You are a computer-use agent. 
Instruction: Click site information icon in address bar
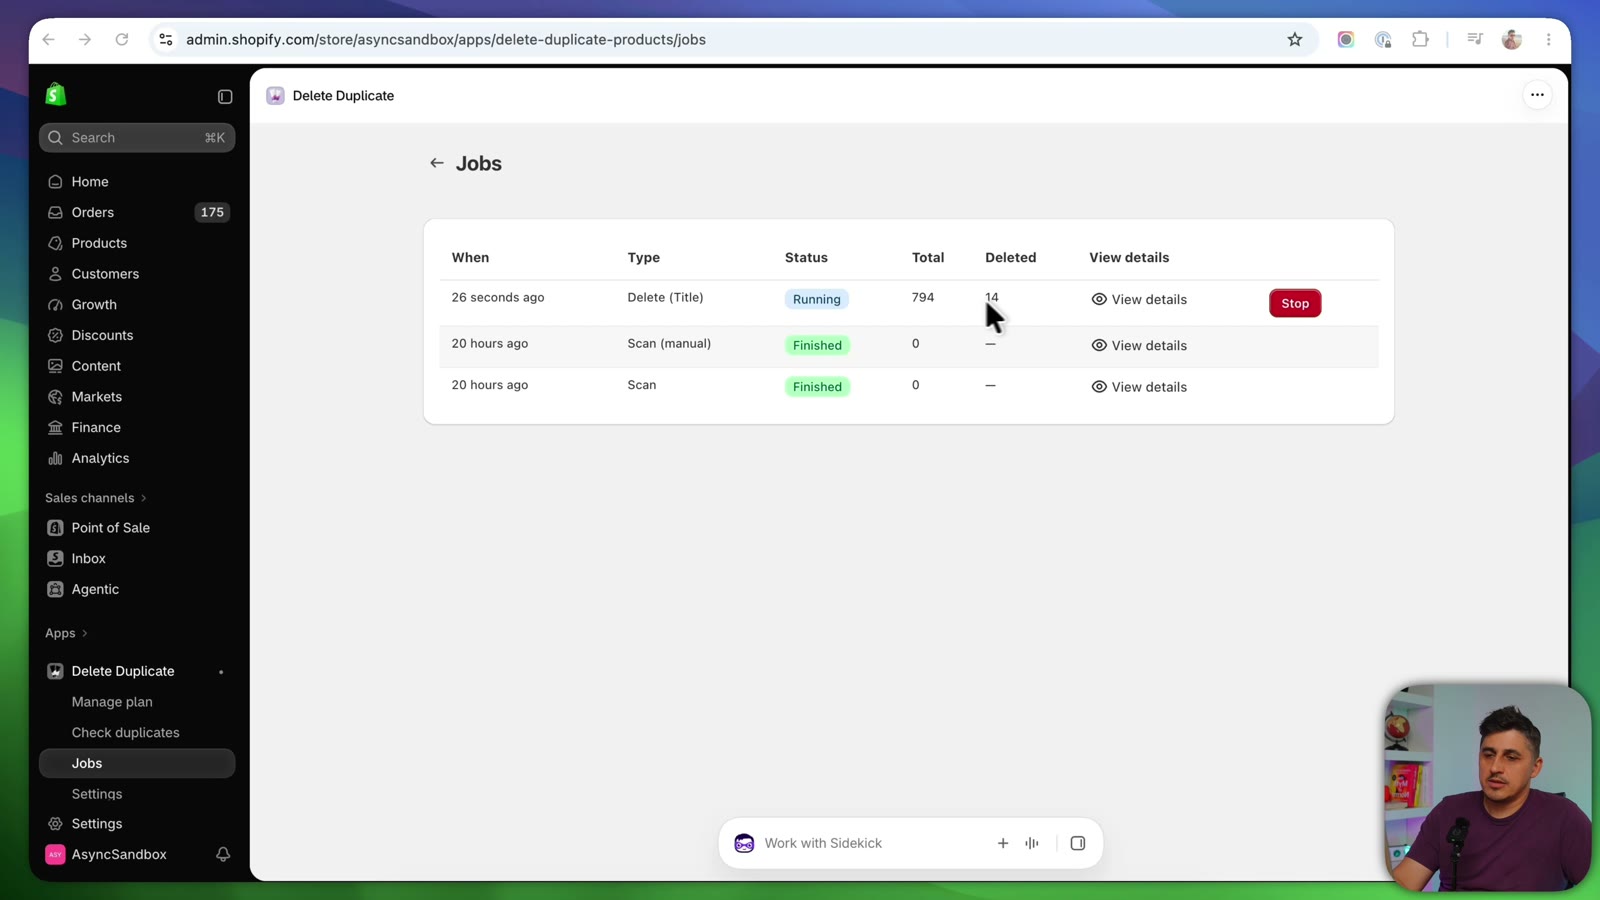[x=166, y=40]
